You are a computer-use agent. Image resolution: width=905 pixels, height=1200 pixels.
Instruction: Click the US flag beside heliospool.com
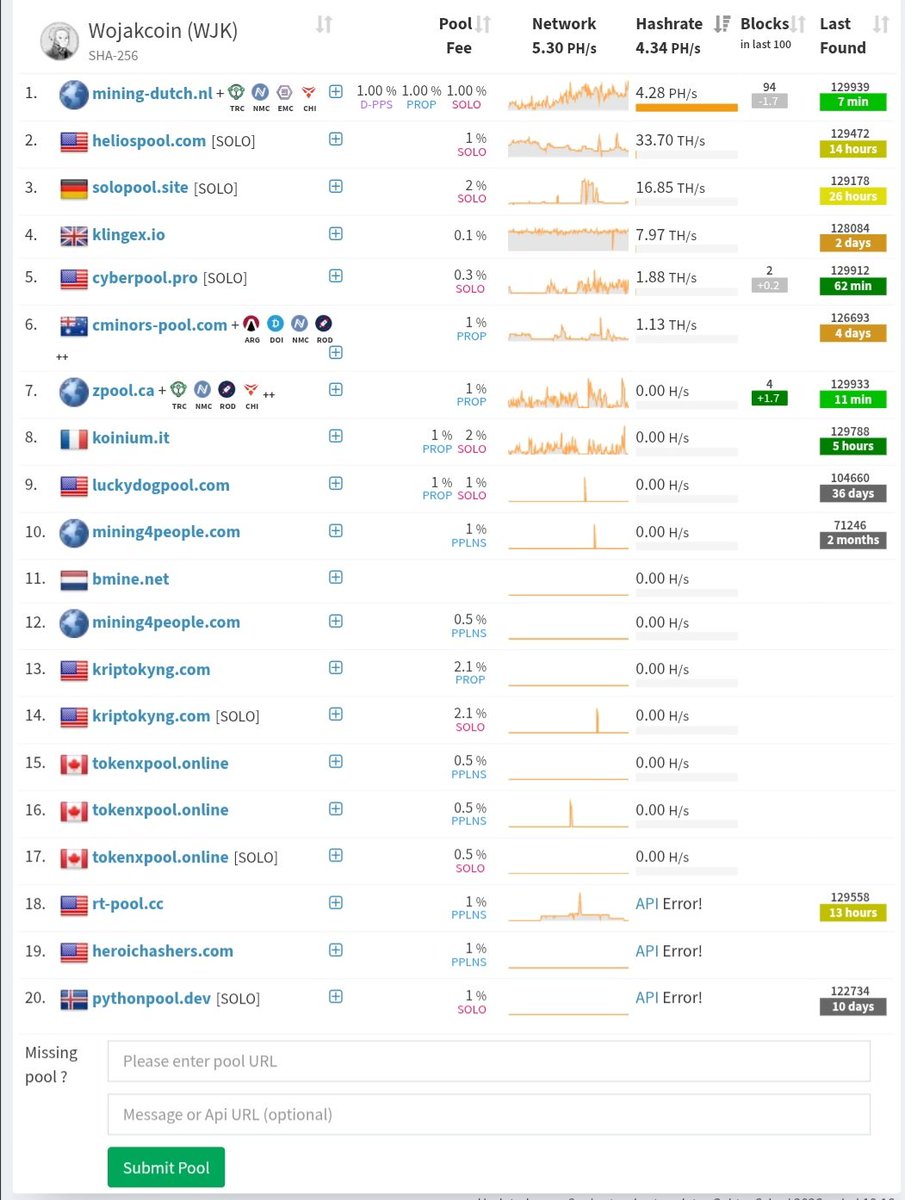click(74, 142)
